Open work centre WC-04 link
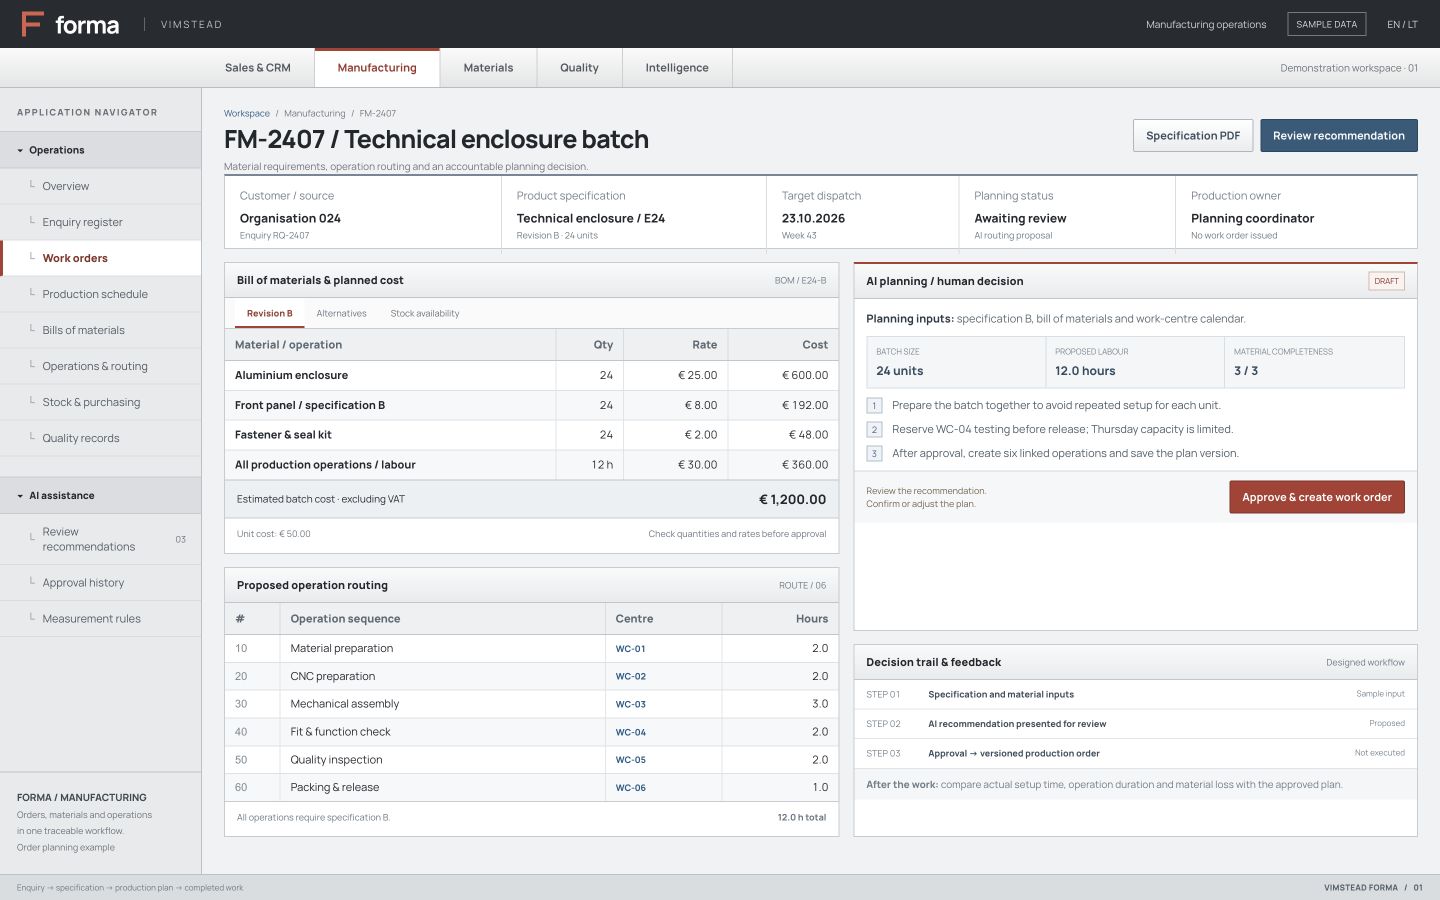This screenshot has height=900, width=1440. pyautogui.click(x=631, y=733)
